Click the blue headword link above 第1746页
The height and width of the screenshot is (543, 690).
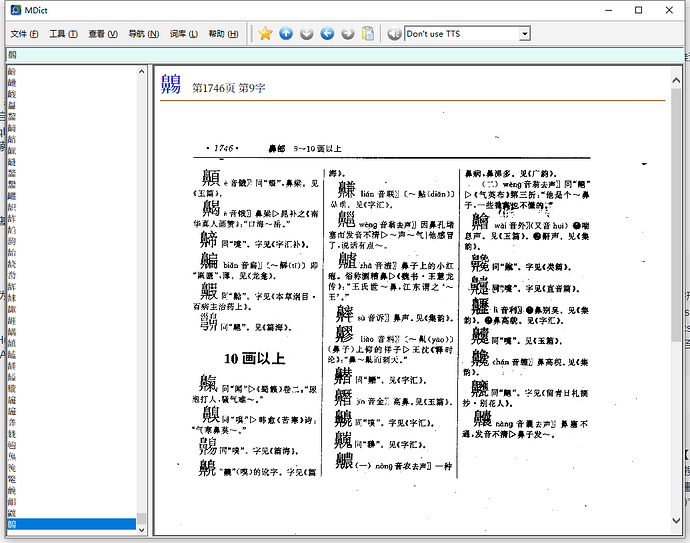pyautogui.click(x=170, y=84)
